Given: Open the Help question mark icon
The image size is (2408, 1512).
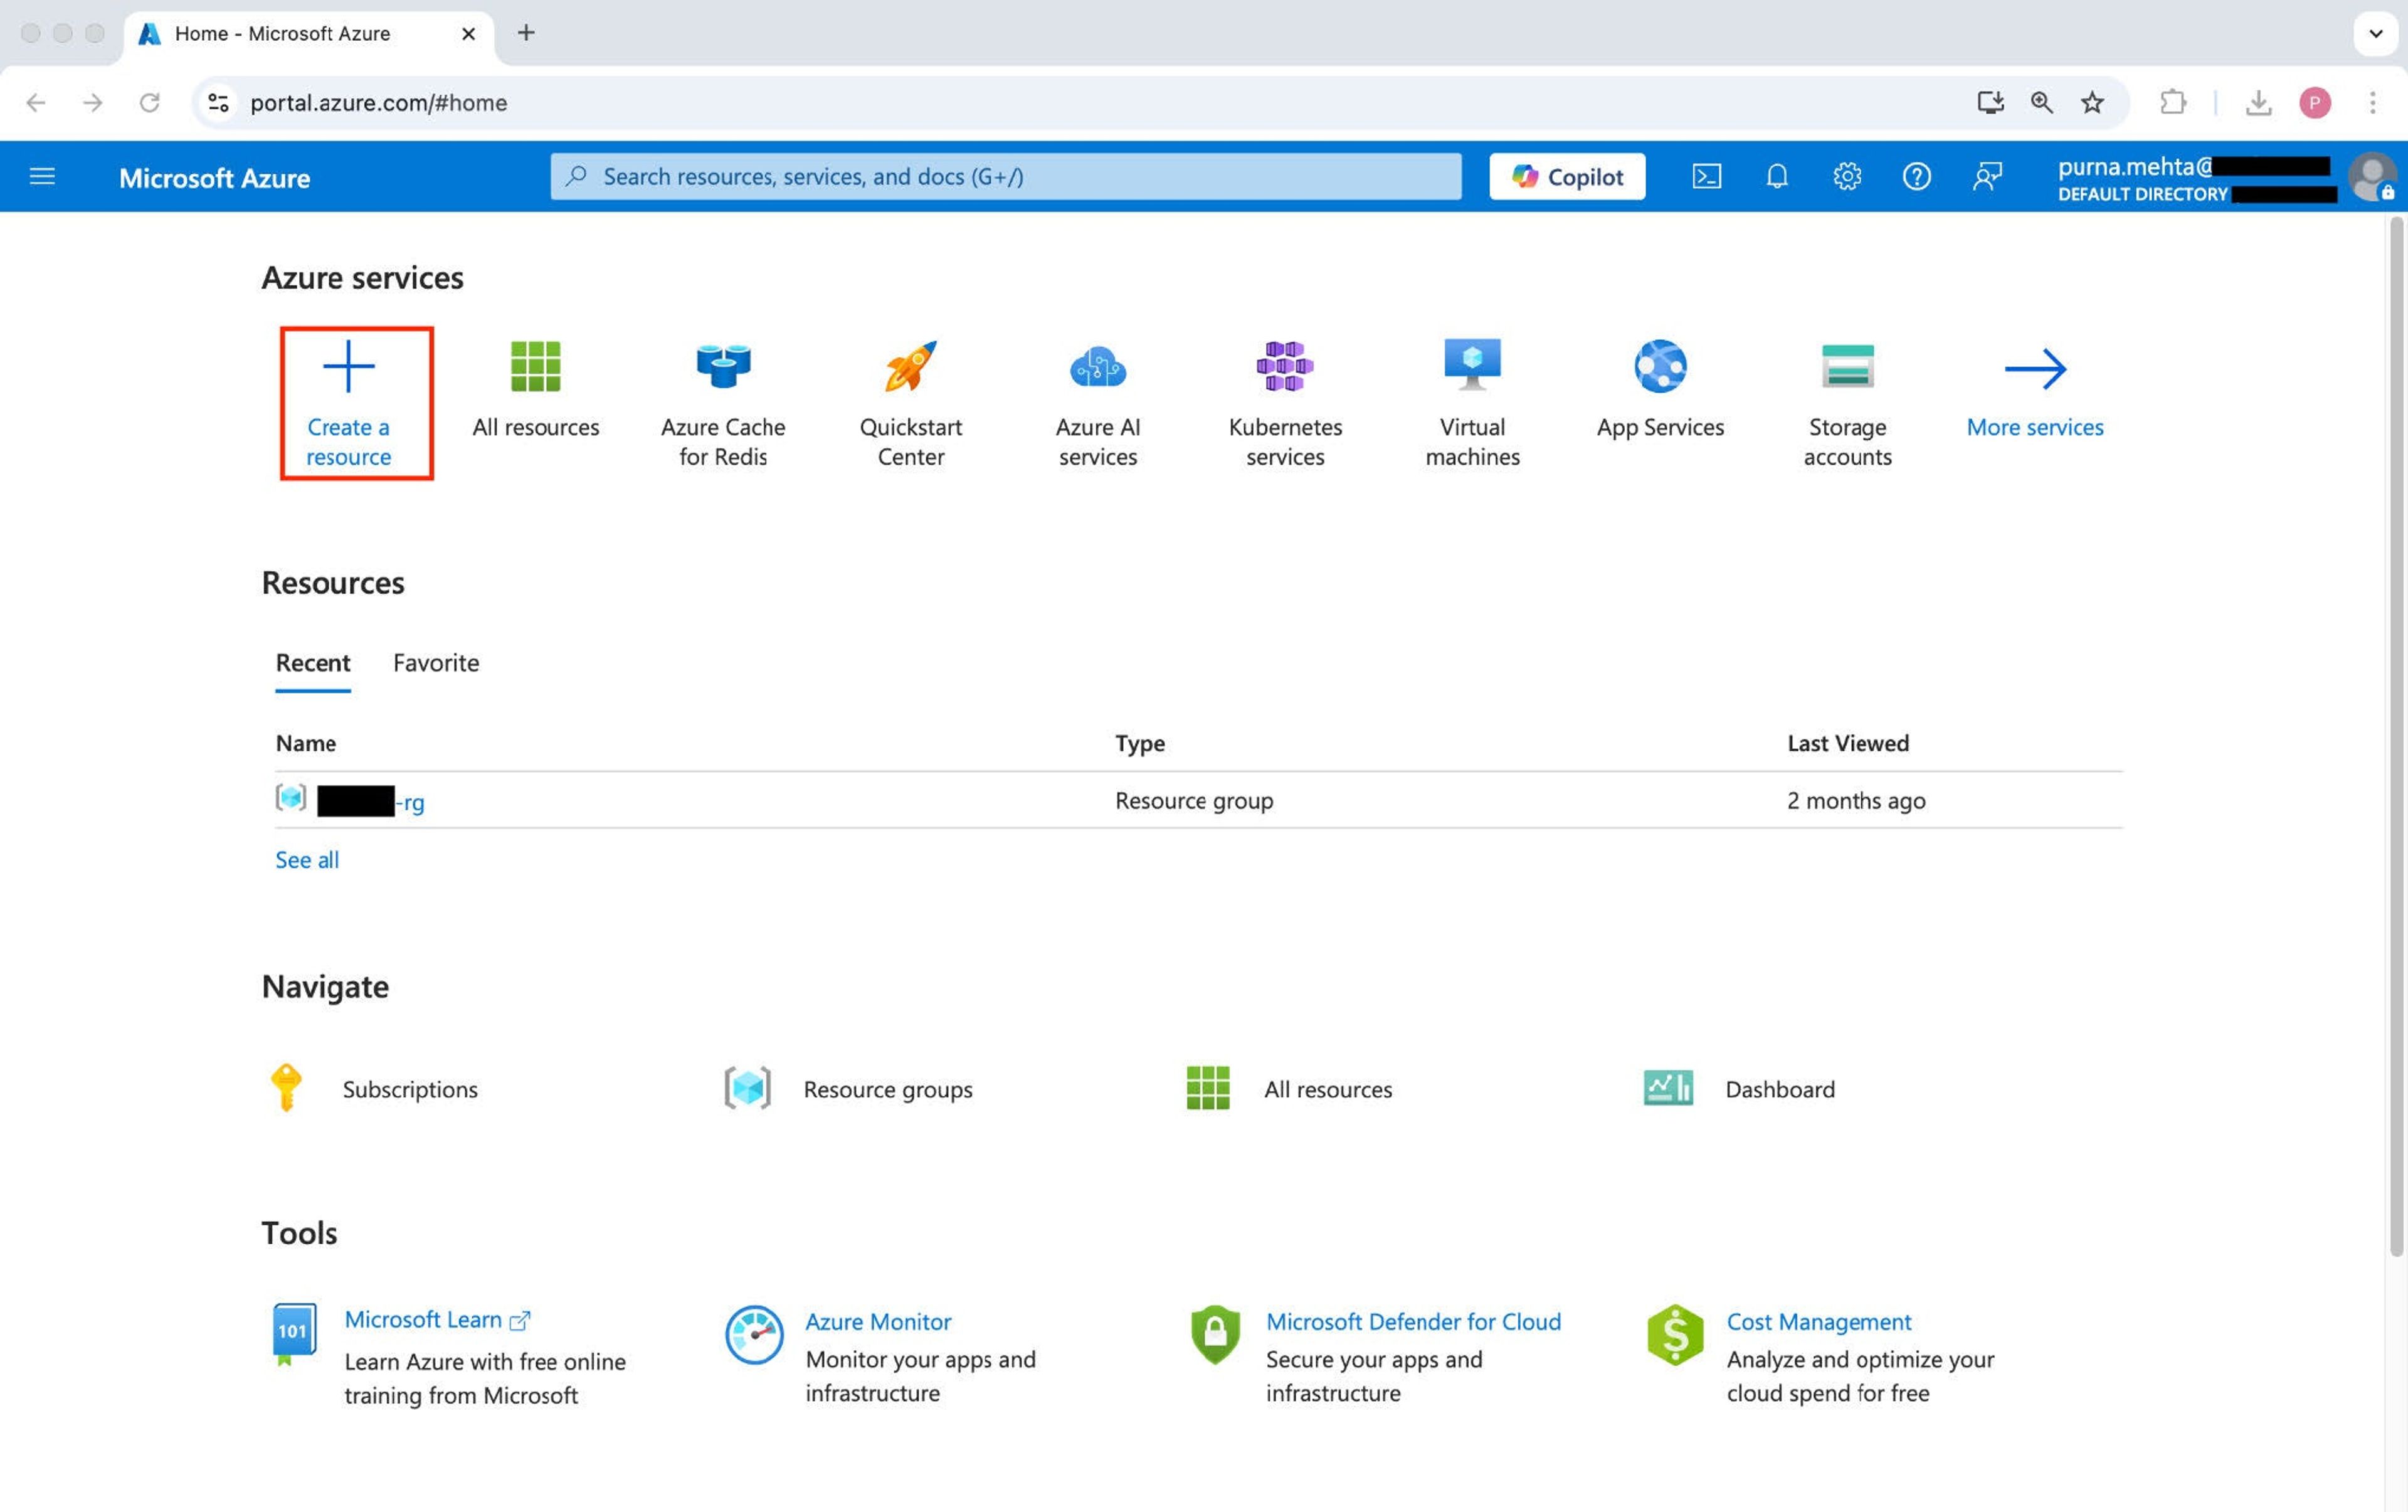Looking at the screenshot, I should 1916,177.
